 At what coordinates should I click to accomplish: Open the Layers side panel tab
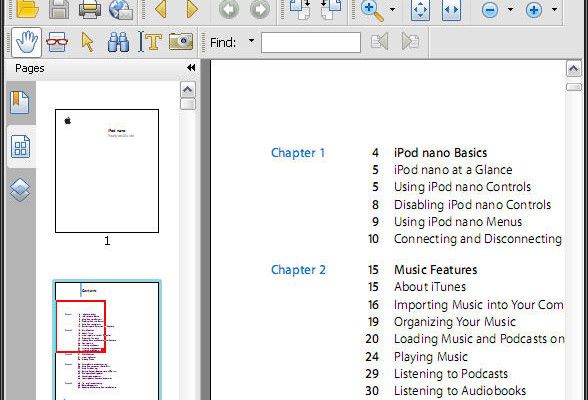click(x=20, y=190)
